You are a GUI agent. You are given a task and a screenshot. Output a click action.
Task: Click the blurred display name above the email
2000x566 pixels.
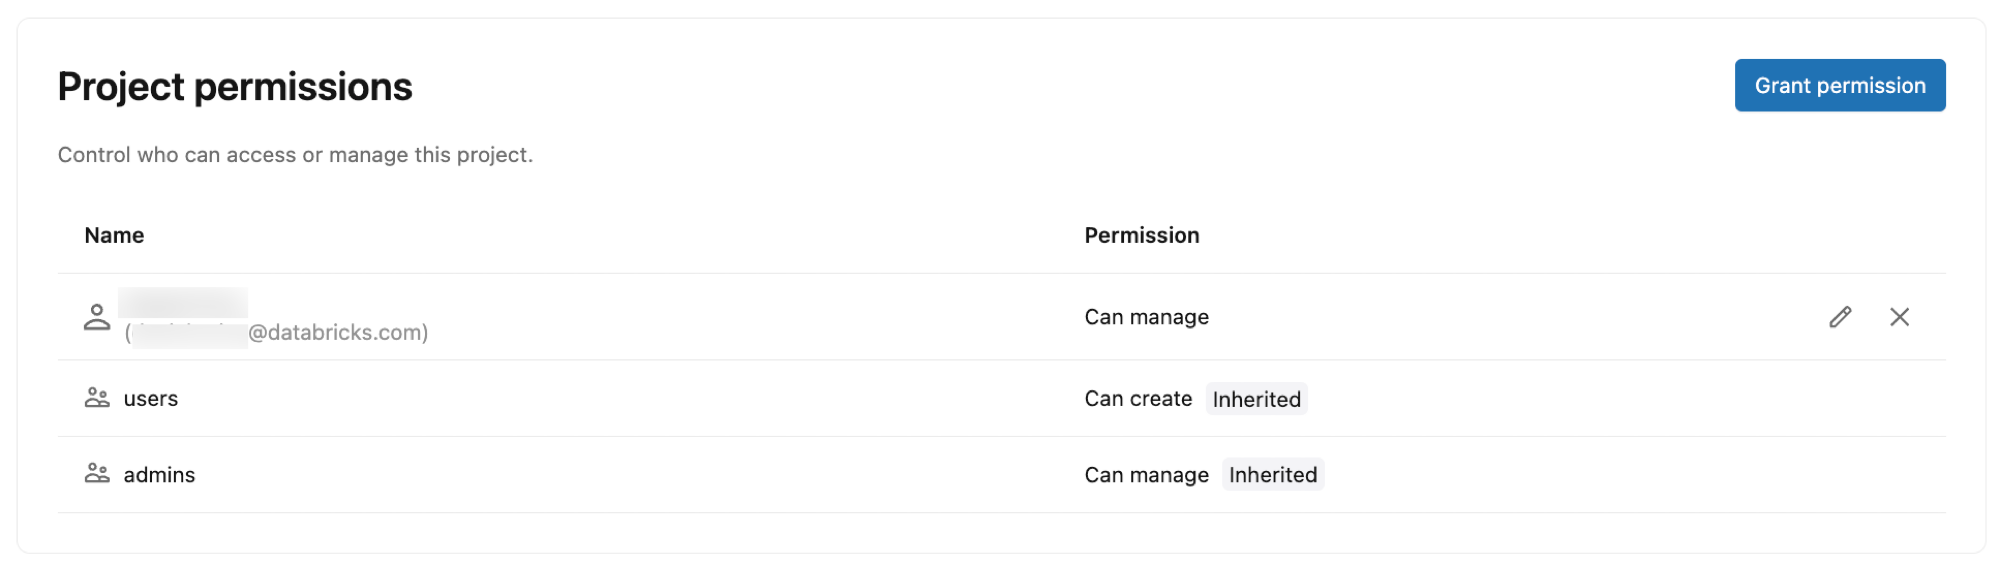183,302
